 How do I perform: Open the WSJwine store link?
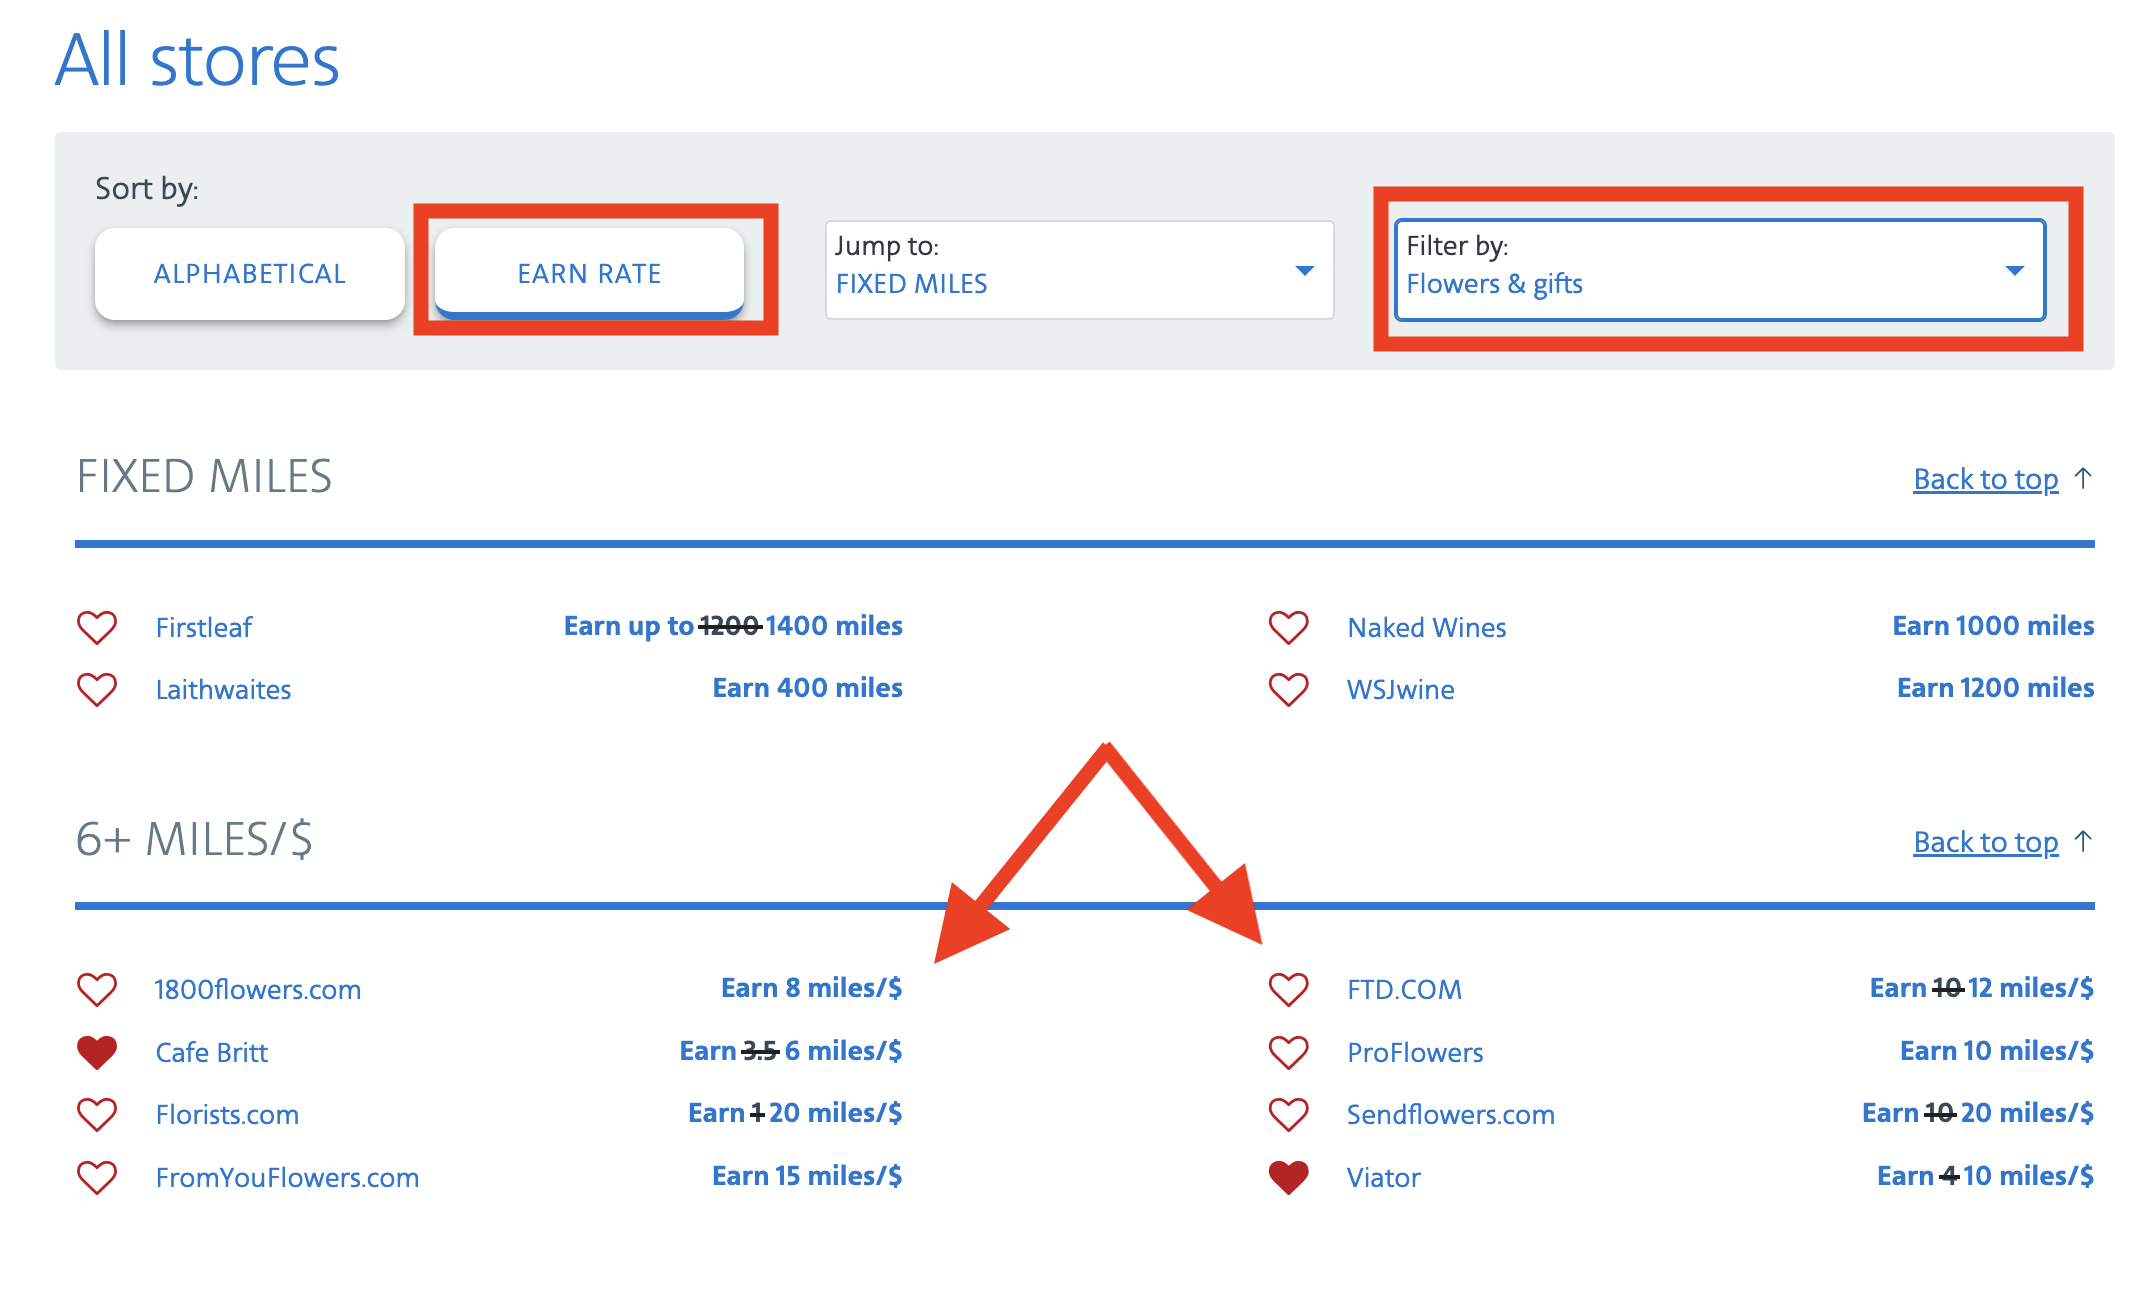tap(1400, 689)
